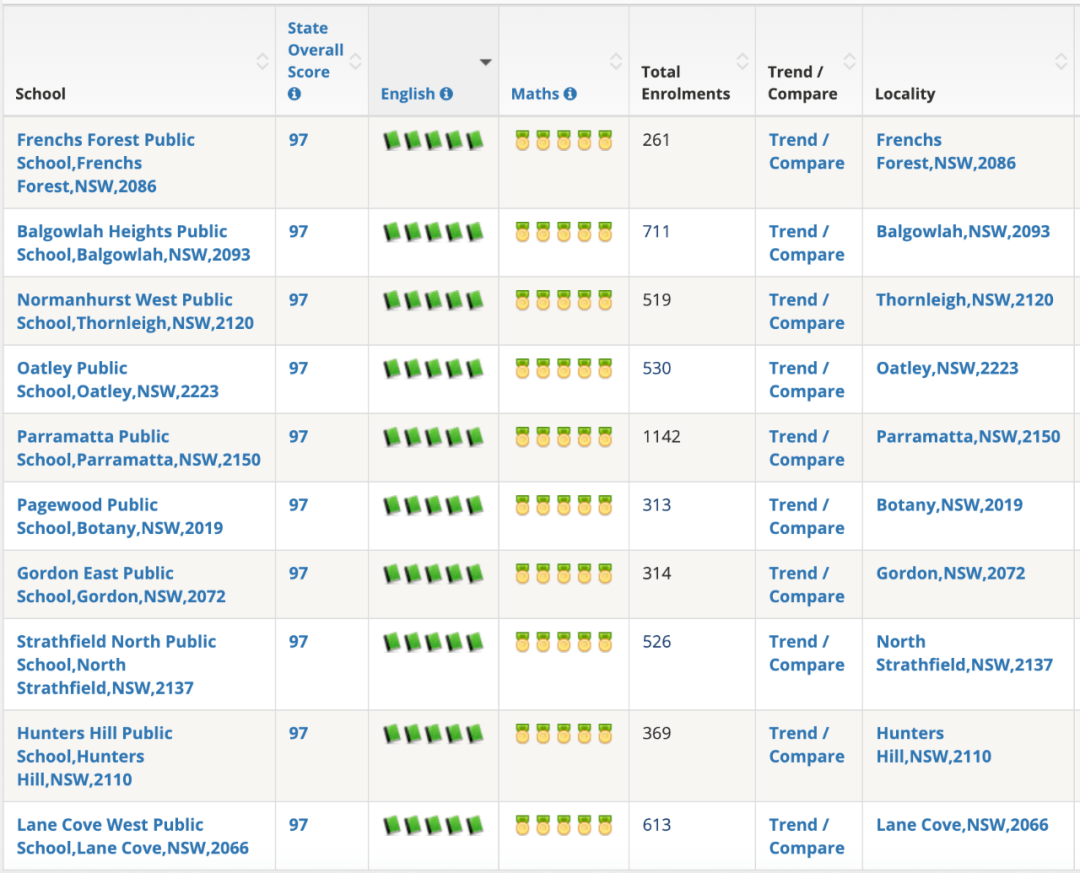Click English book rating for Frenchs Forest

coord(433,141)
